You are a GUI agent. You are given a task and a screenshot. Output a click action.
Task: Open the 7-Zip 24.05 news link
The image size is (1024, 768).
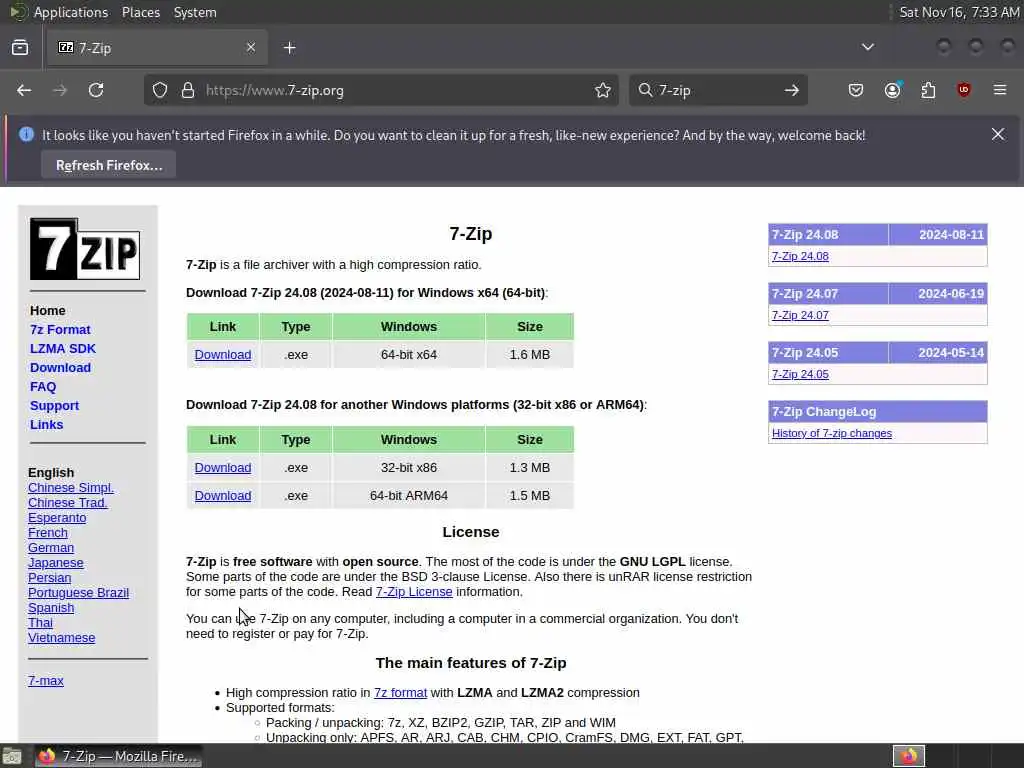[x=800, y=374]
